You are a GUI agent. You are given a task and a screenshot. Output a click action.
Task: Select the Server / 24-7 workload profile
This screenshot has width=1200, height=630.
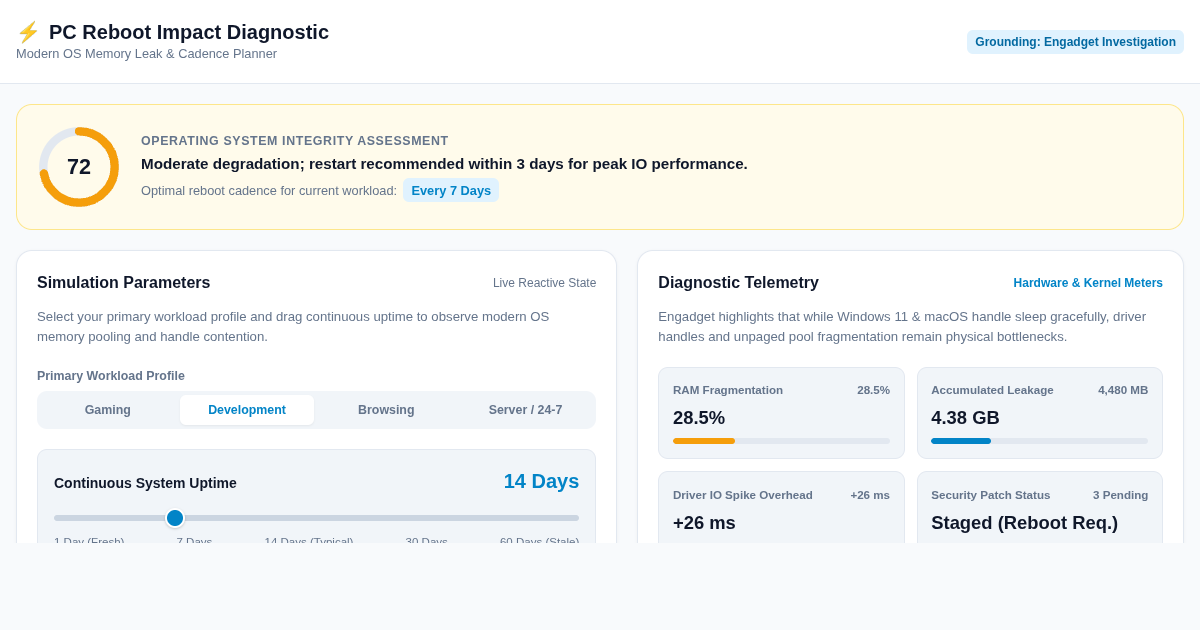pyautogui.click(x=525, y=410)
